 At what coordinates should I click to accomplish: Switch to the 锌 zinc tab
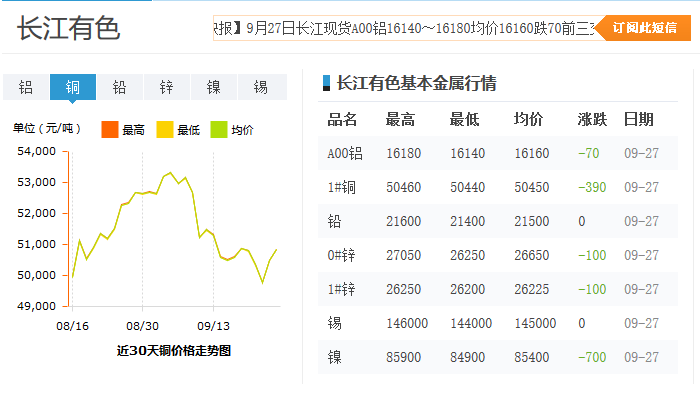pyautogui.click(x=167, y=87)
